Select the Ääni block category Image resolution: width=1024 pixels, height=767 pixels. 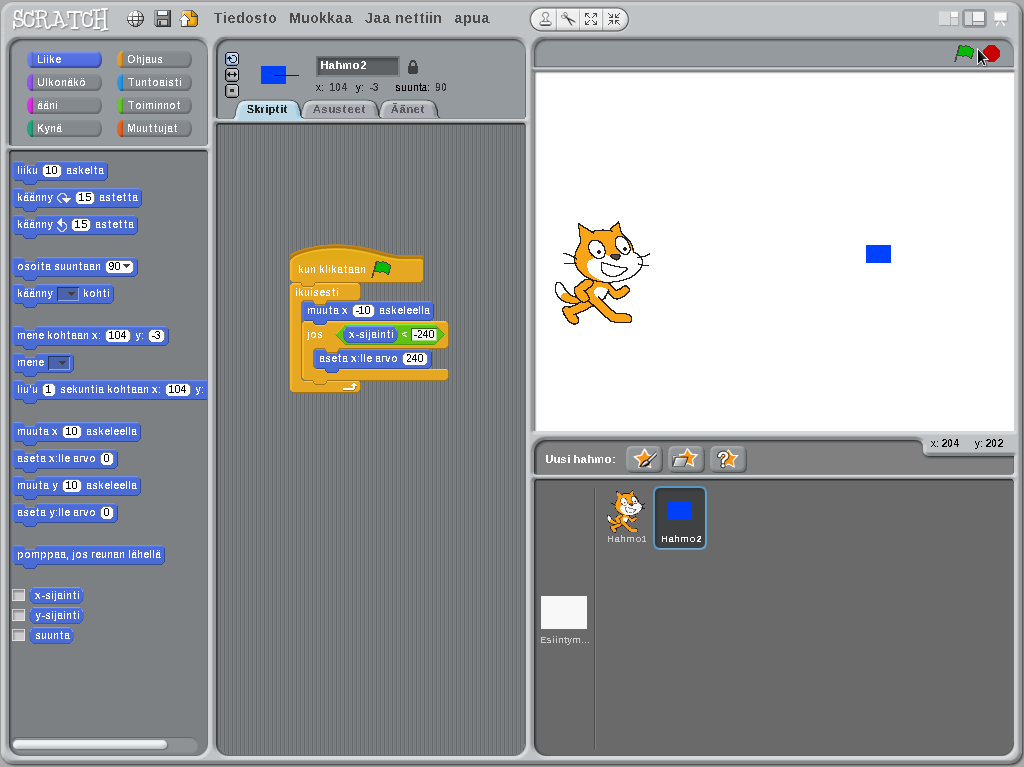[64, 105]
